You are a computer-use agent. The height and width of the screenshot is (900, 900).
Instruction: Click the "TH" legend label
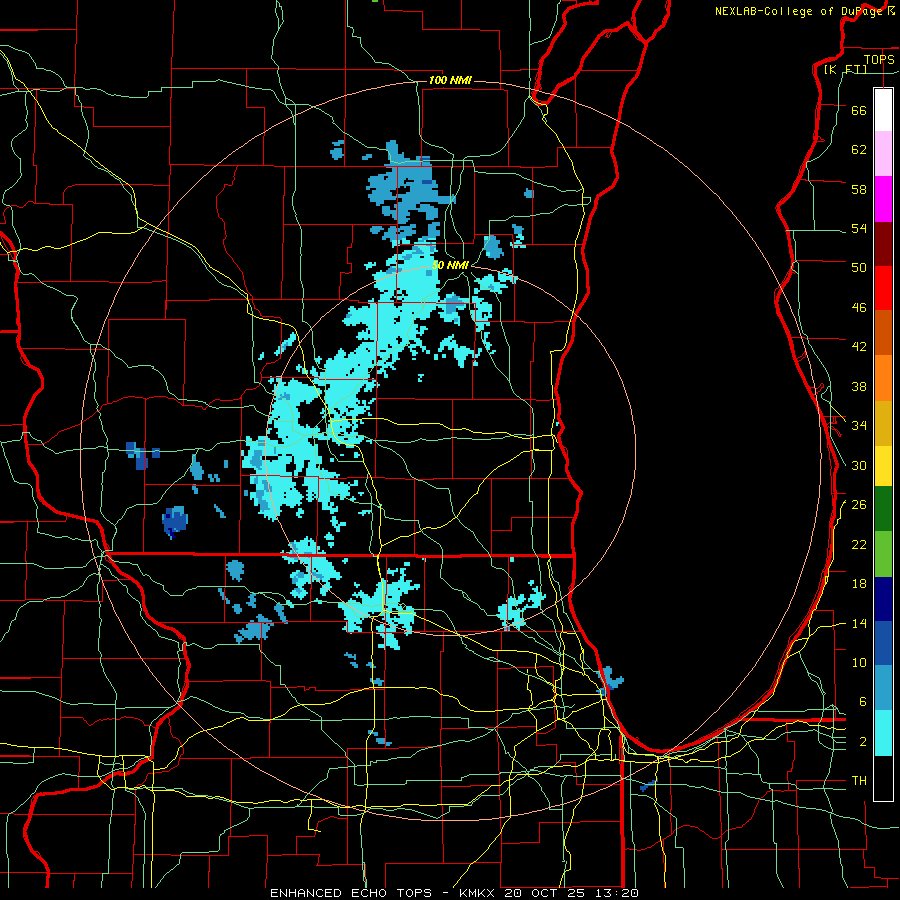[x=859, y=780]
